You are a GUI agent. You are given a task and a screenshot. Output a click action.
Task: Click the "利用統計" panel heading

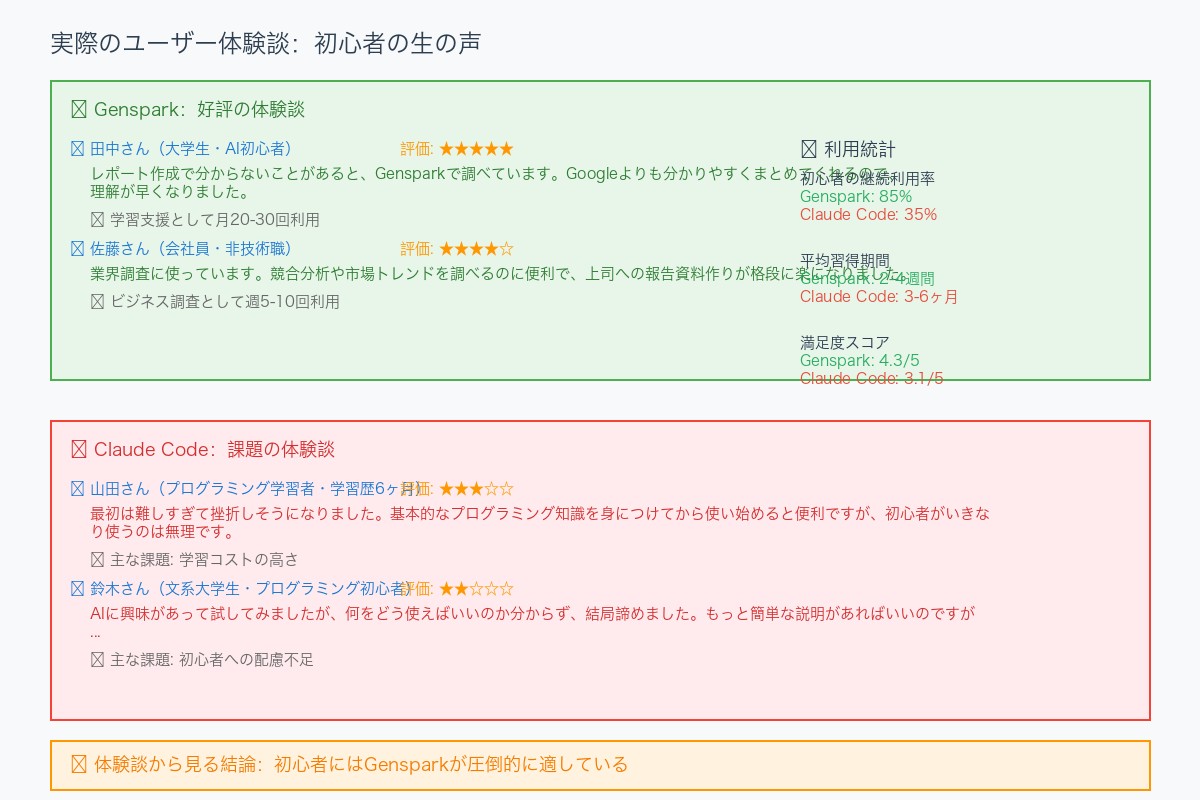860,149
